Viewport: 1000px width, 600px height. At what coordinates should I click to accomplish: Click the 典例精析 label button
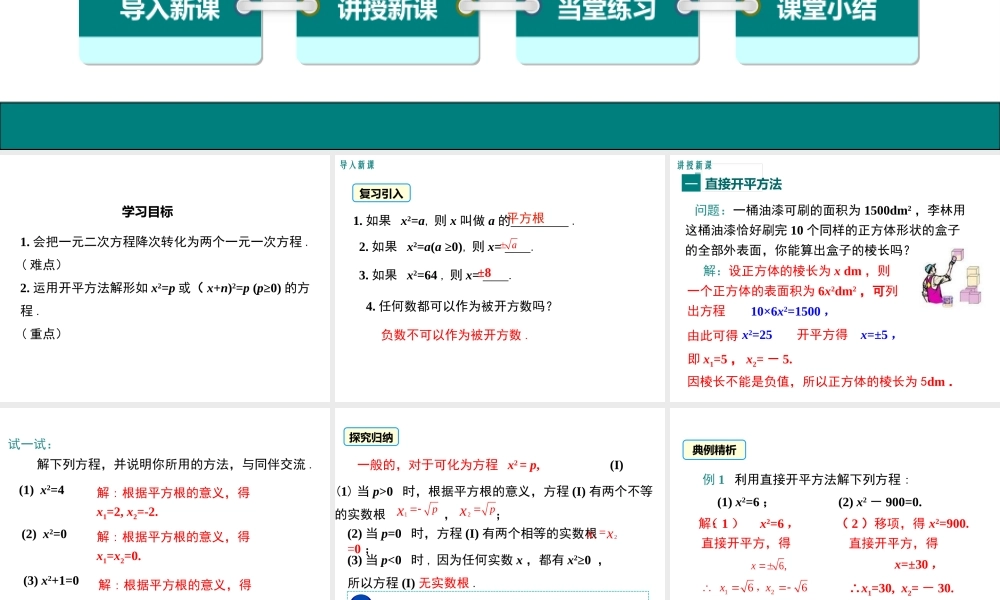(x=714, y=450)
